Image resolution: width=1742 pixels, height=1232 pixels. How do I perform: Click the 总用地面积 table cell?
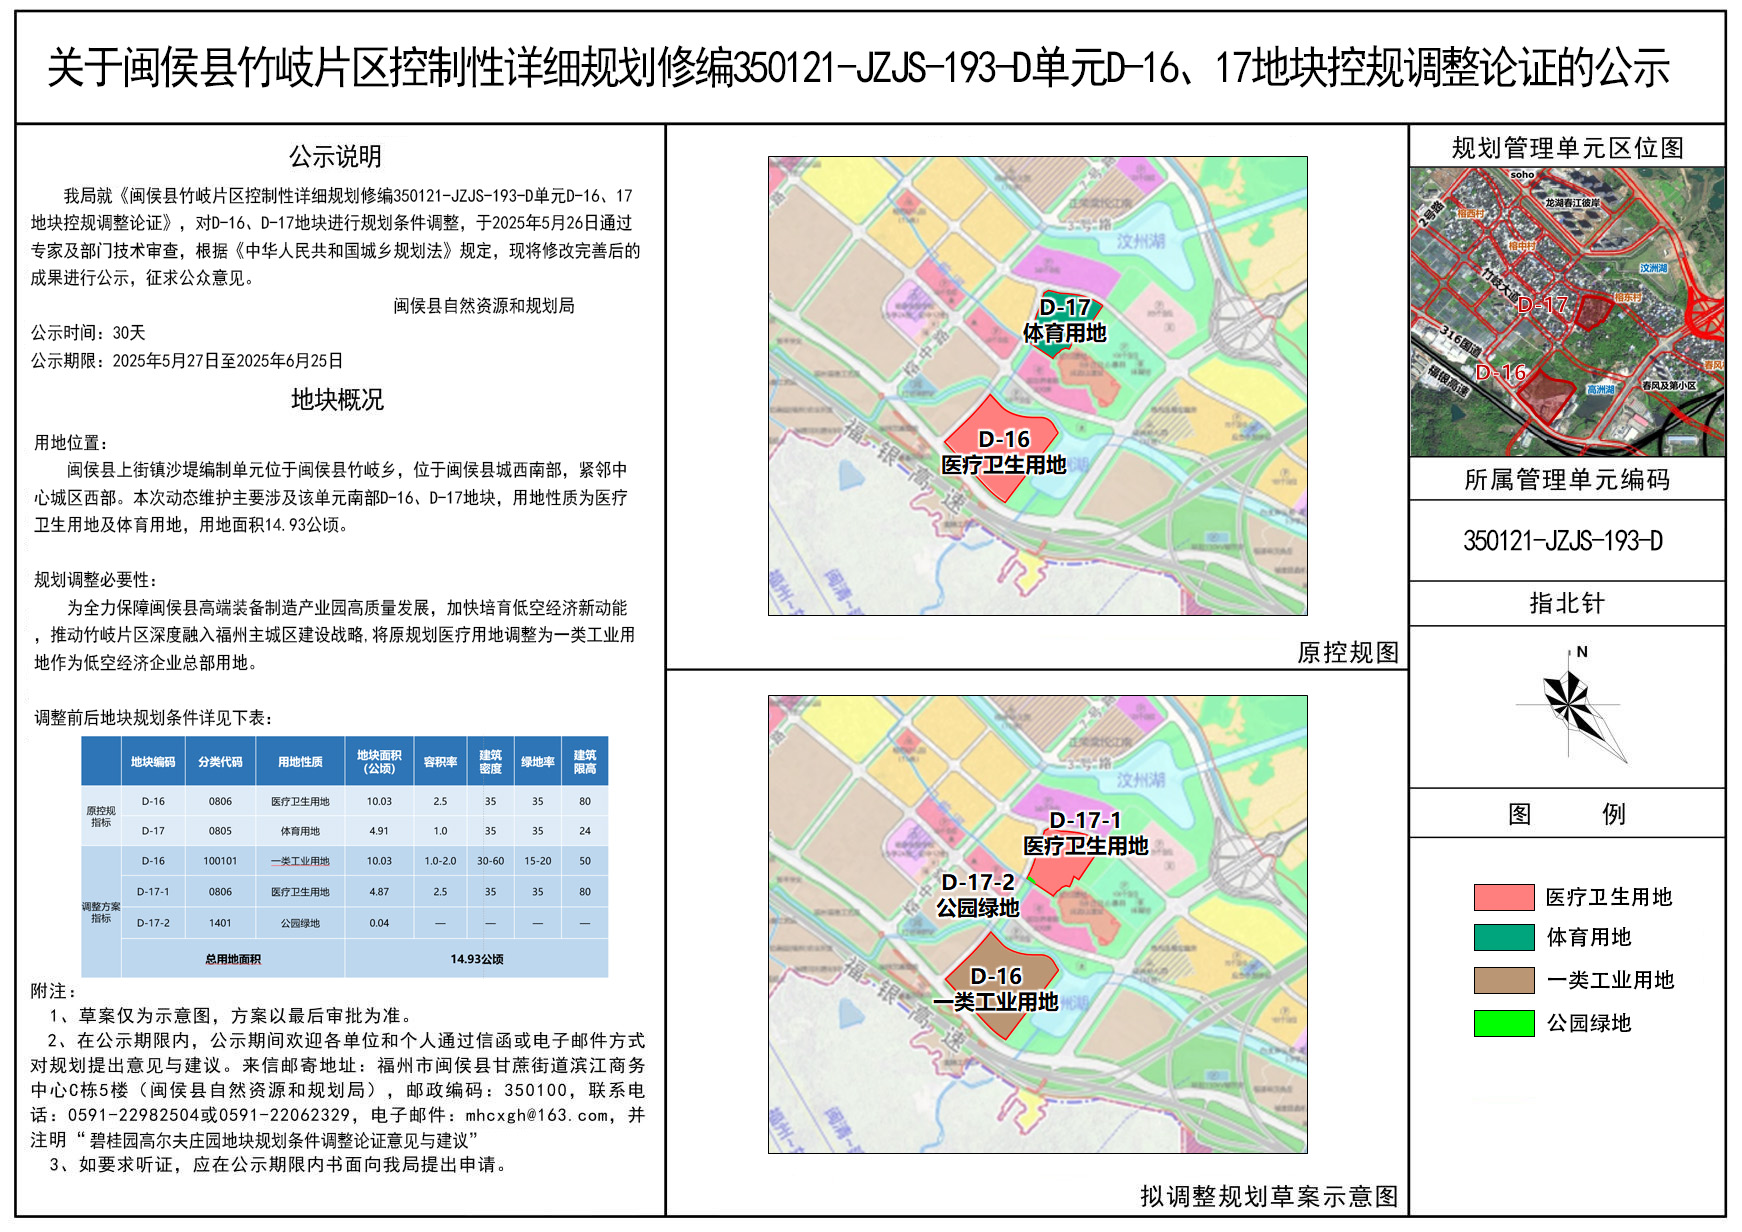click(x=233, y=959)
